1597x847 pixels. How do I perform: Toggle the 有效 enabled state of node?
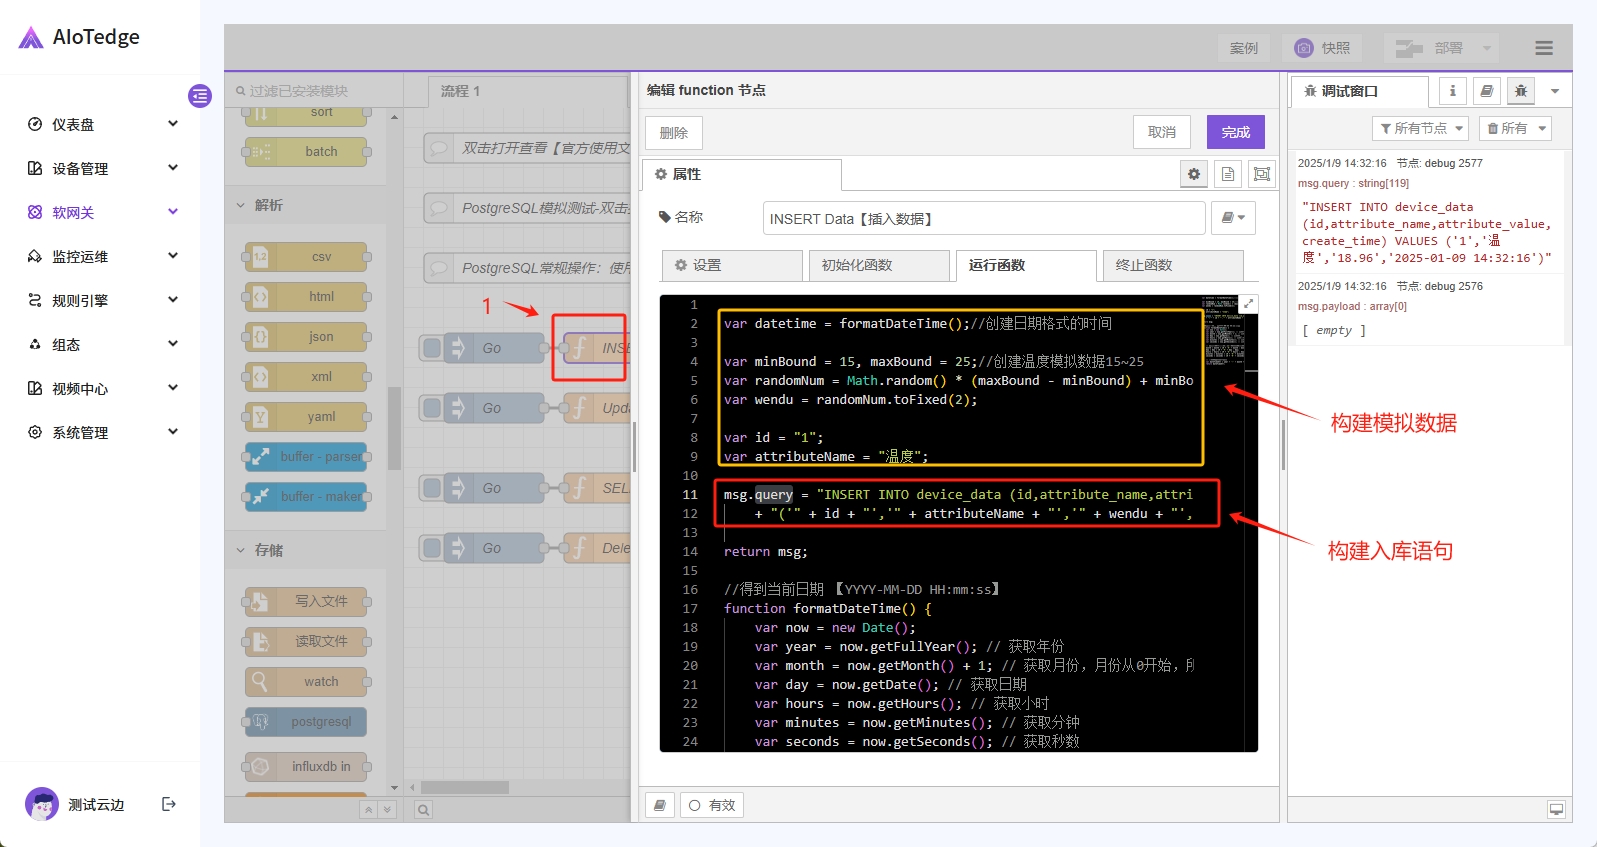click(x=712, y=805)
